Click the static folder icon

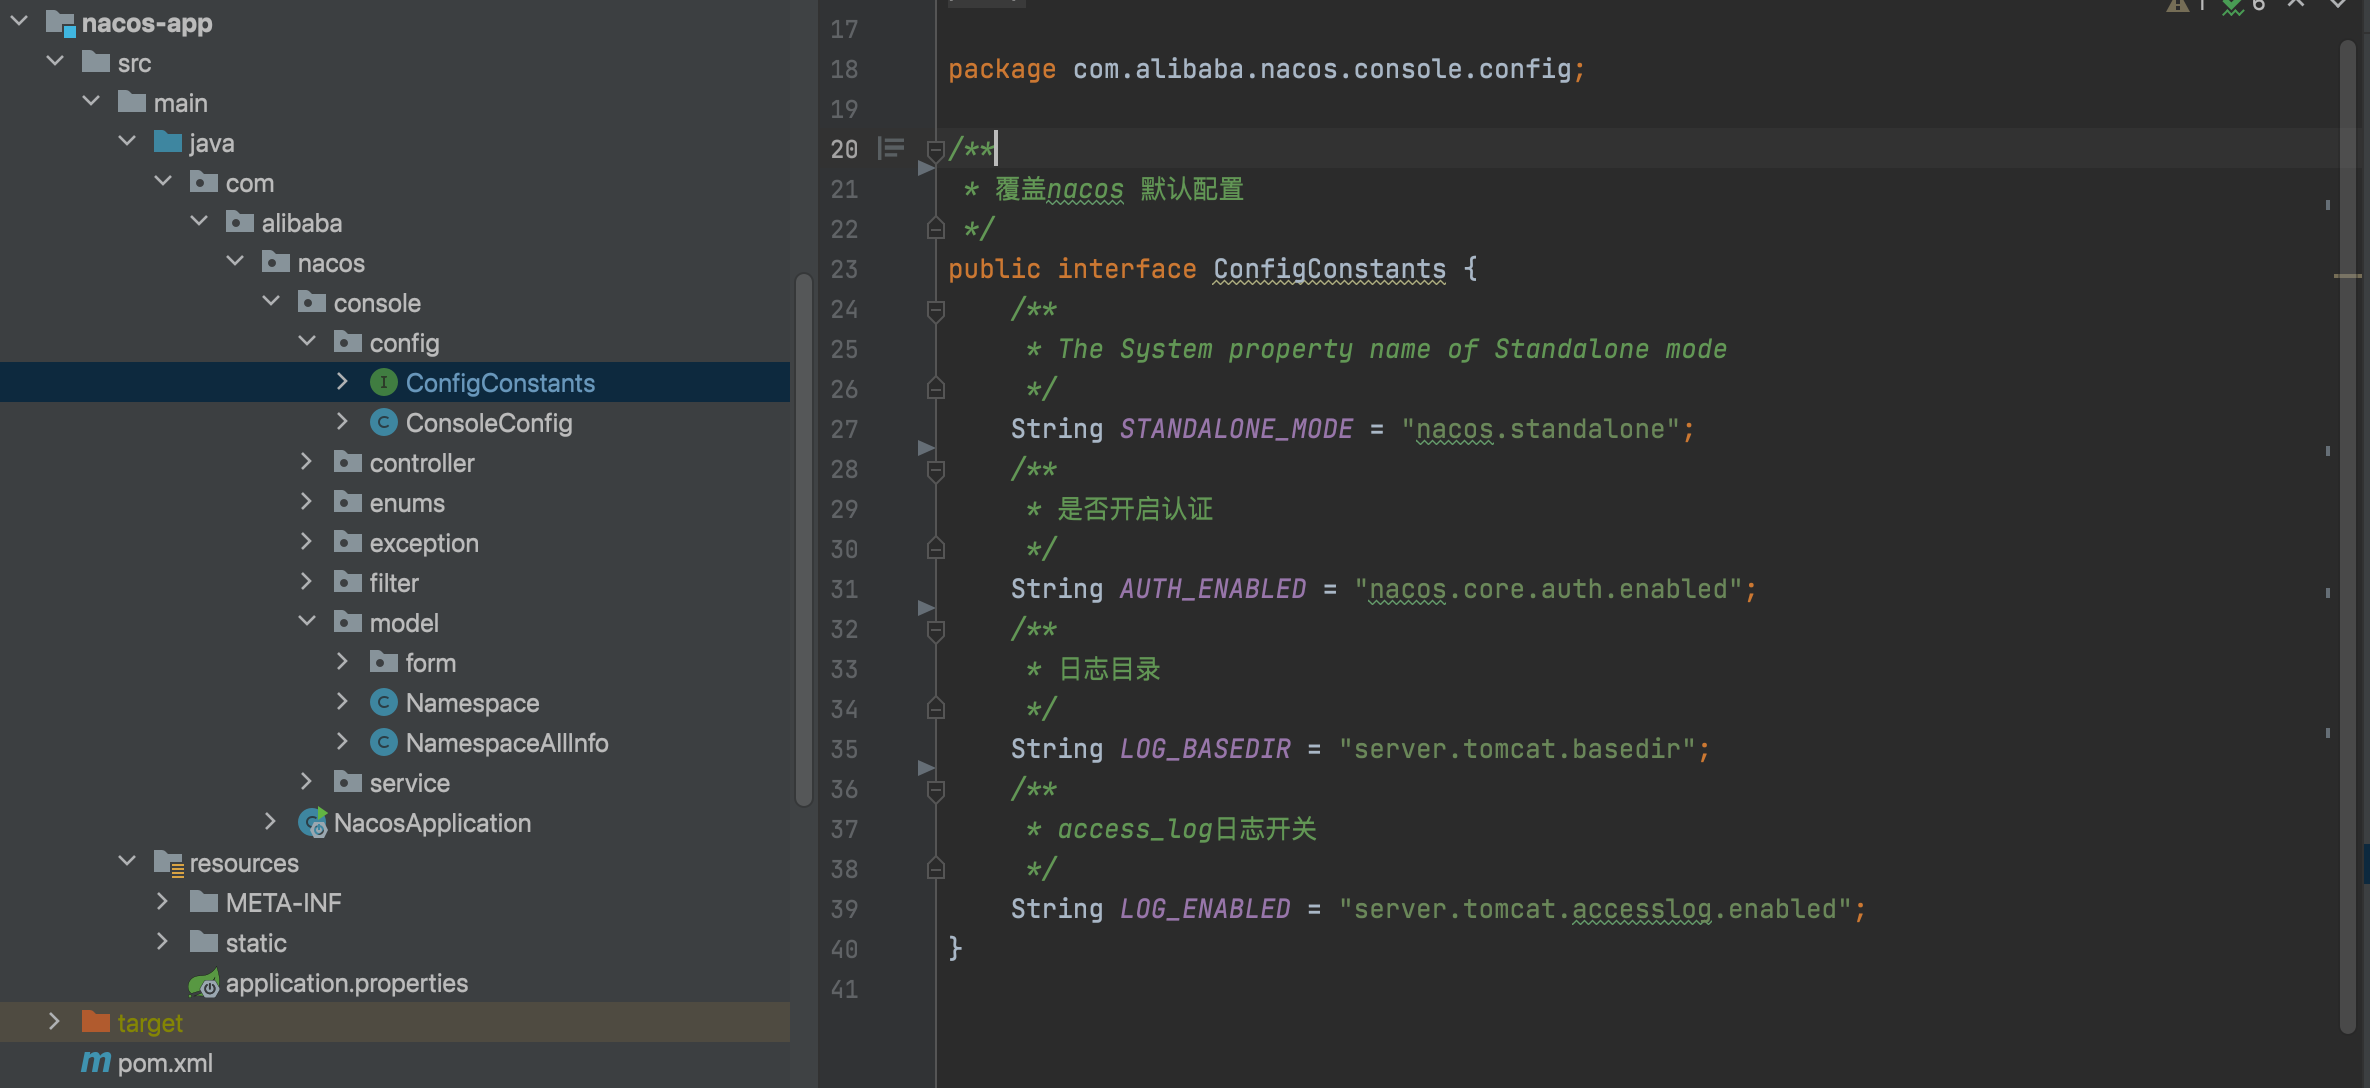[204, 942]
